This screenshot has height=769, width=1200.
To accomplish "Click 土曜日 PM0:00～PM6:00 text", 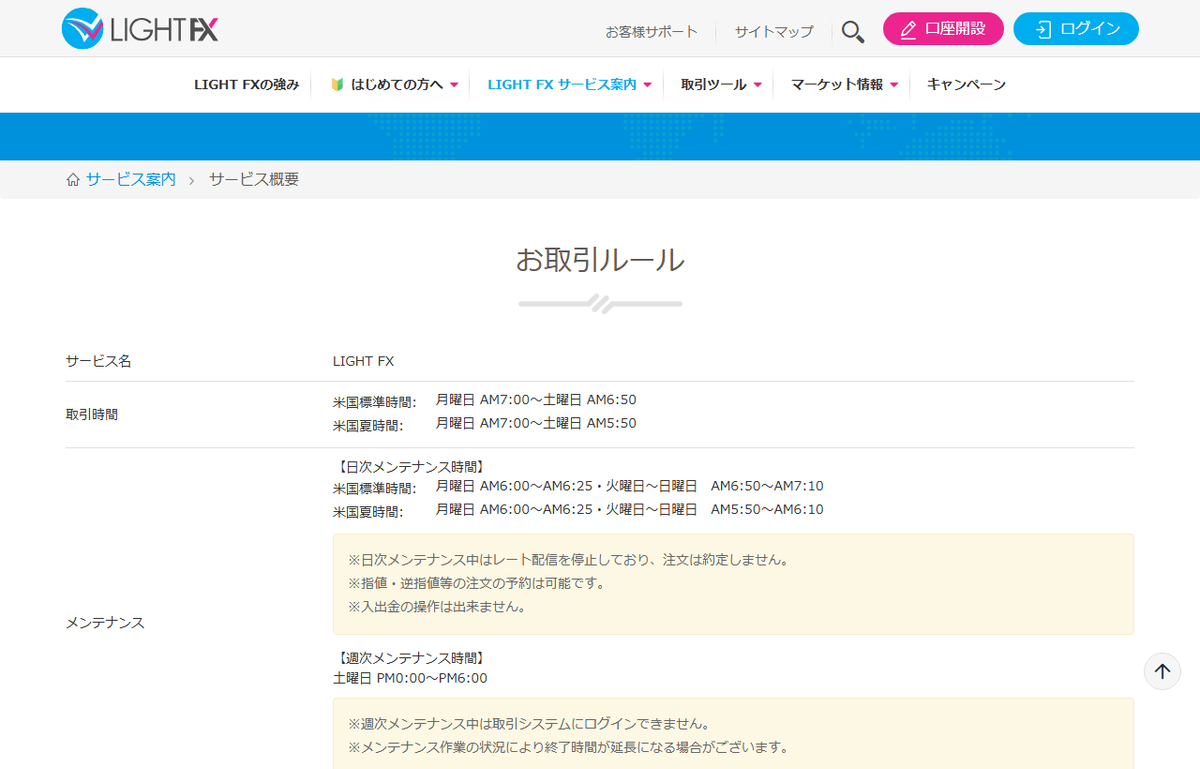I will 410,678.
